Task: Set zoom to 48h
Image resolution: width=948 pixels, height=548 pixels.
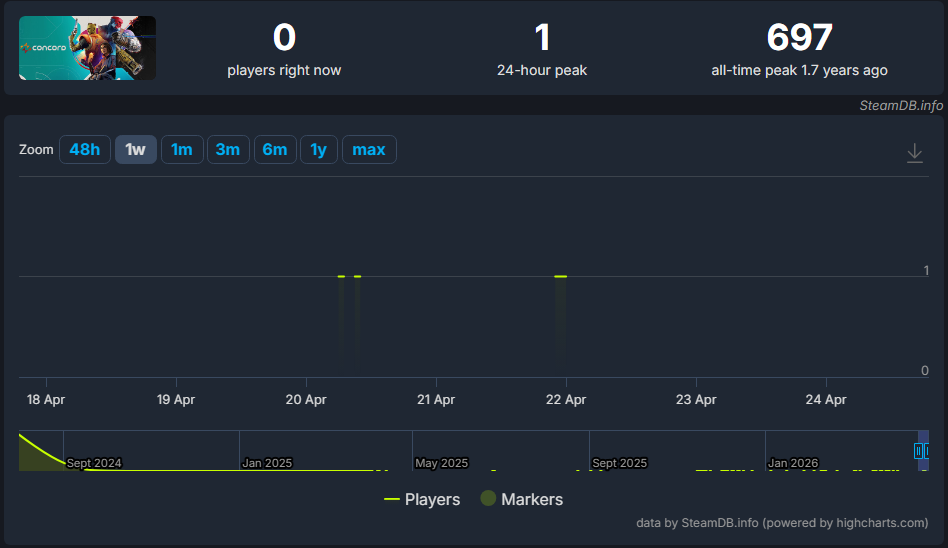Action: point(85,149)
